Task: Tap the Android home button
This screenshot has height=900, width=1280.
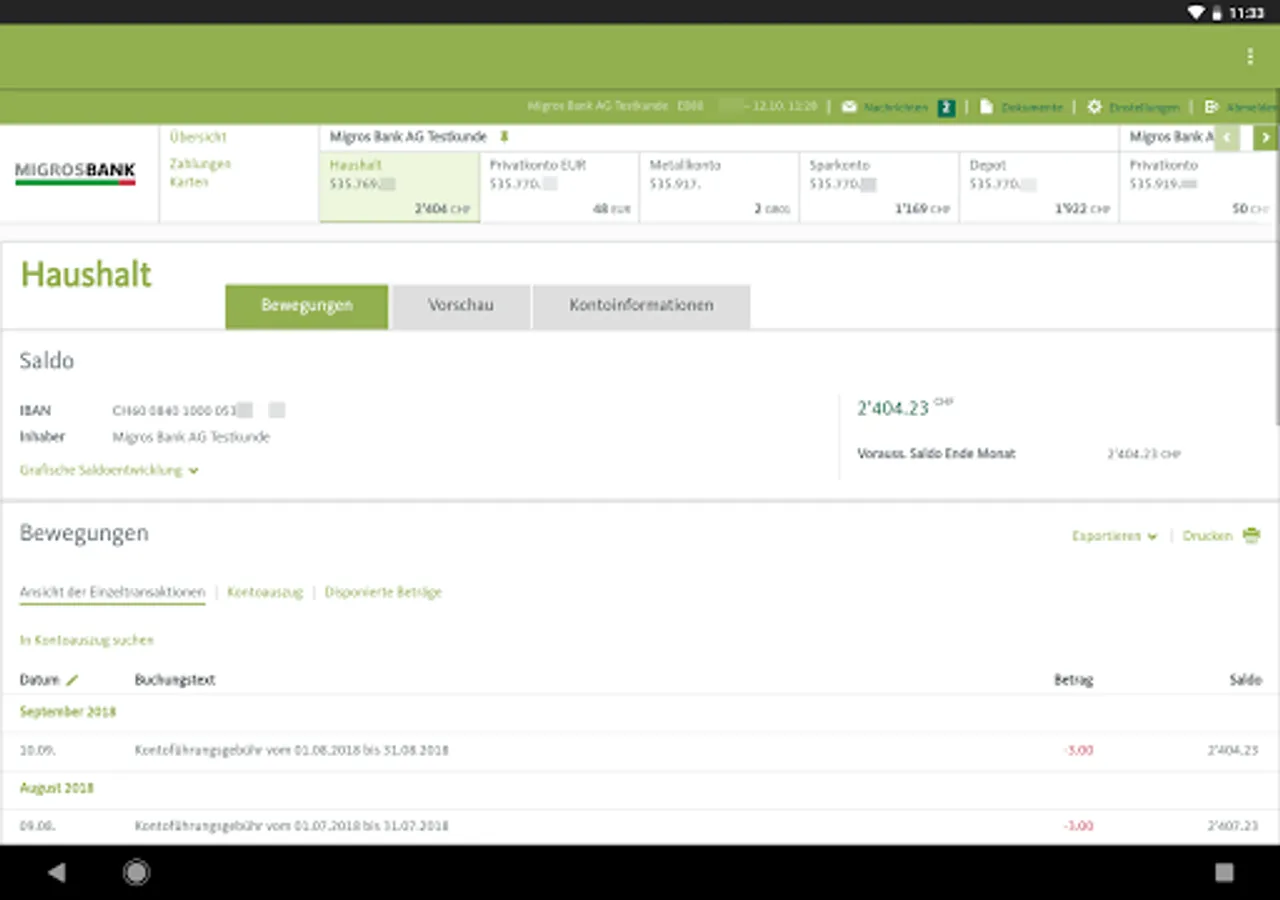Action: pyautogui.click(x=136, y=872)
